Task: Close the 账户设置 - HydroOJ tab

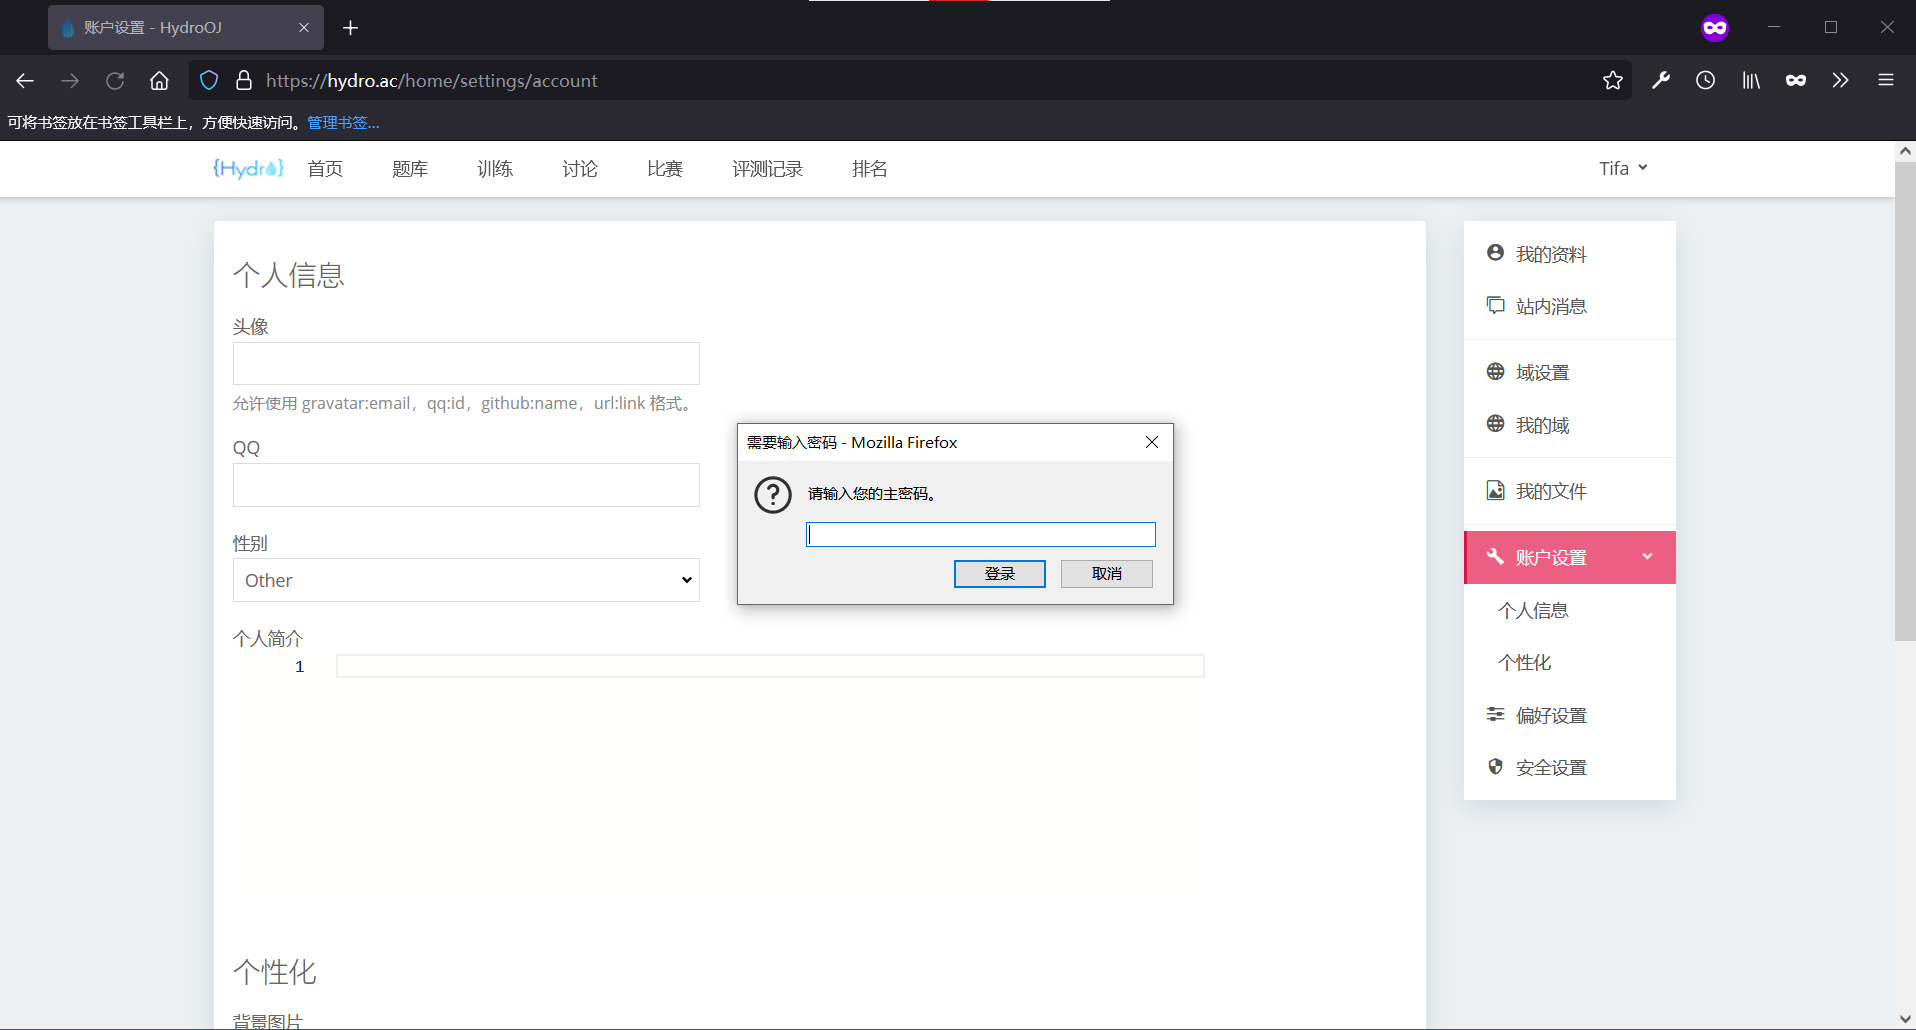Action: (304, 28)
